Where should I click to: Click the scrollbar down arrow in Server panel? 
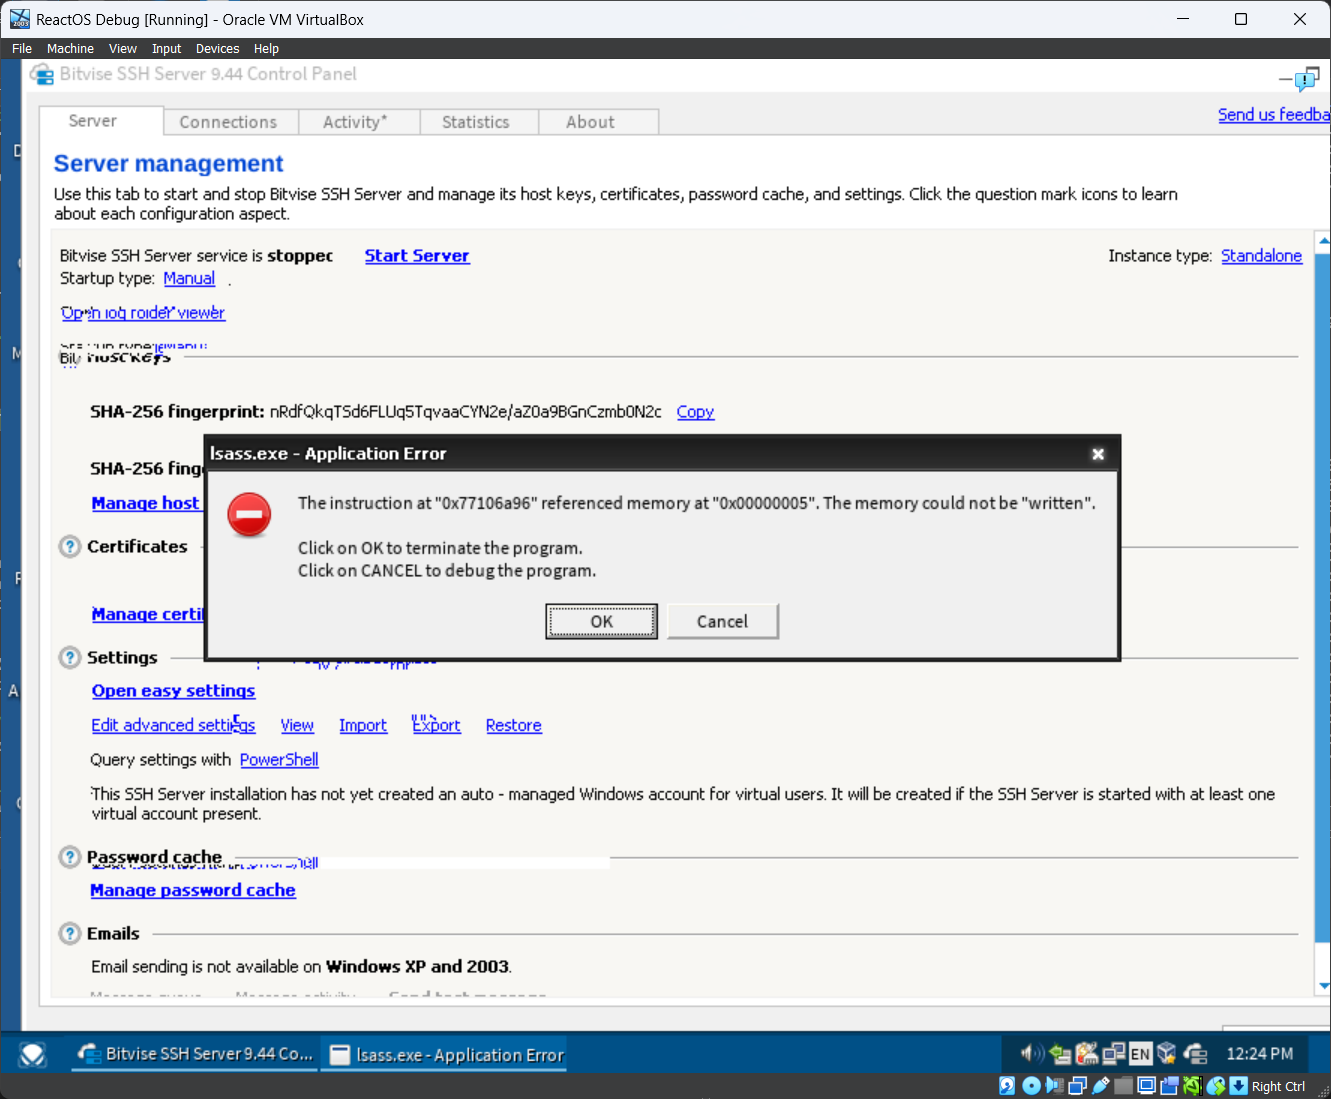pyautogui.click(x=1324, y=987)
